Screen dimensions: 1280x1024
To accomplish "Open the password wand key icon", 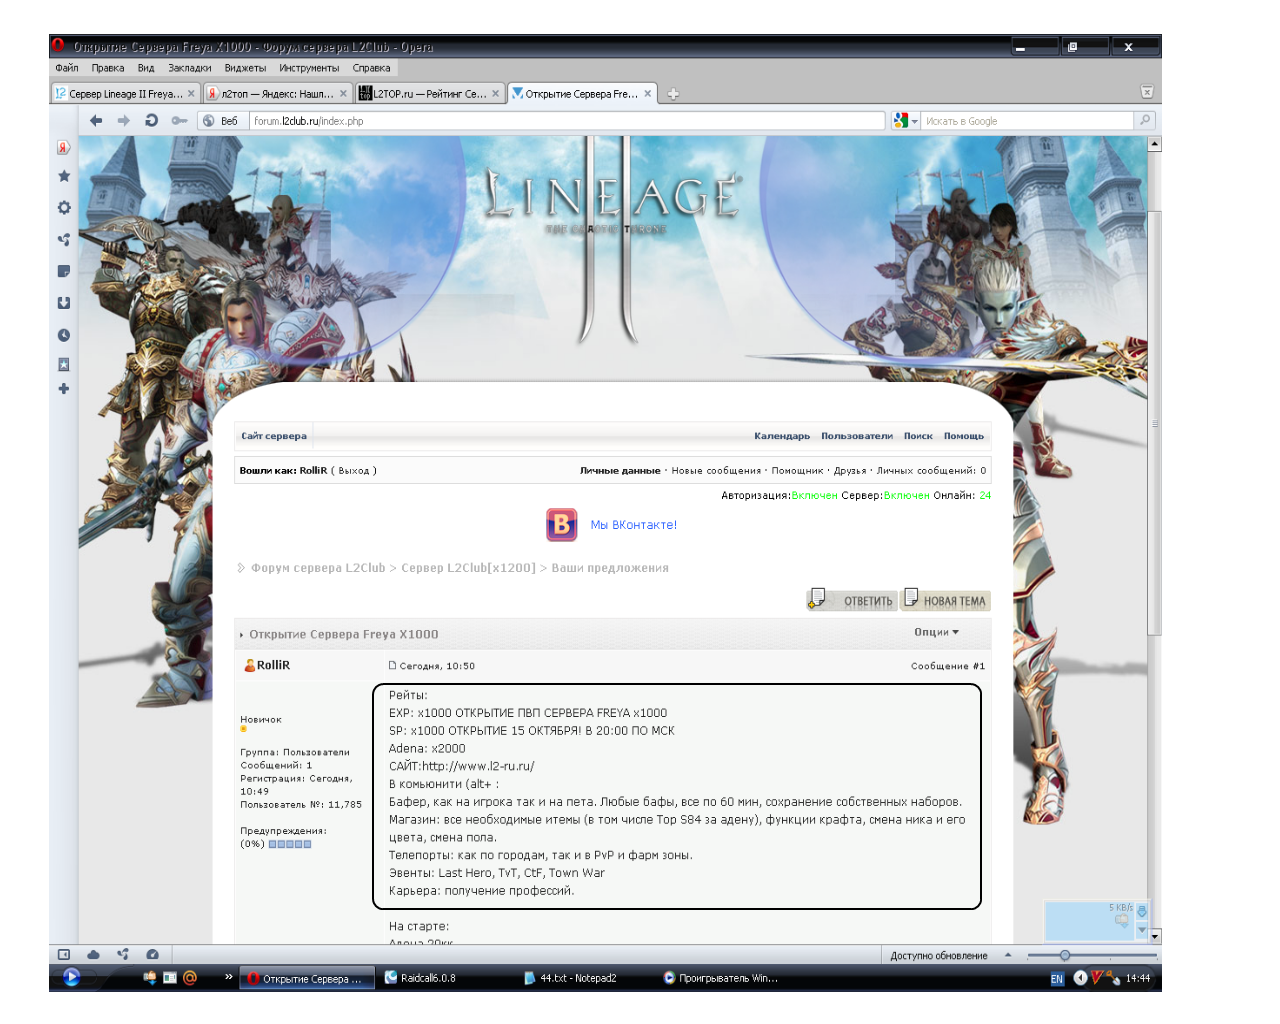I will point(179,121).
